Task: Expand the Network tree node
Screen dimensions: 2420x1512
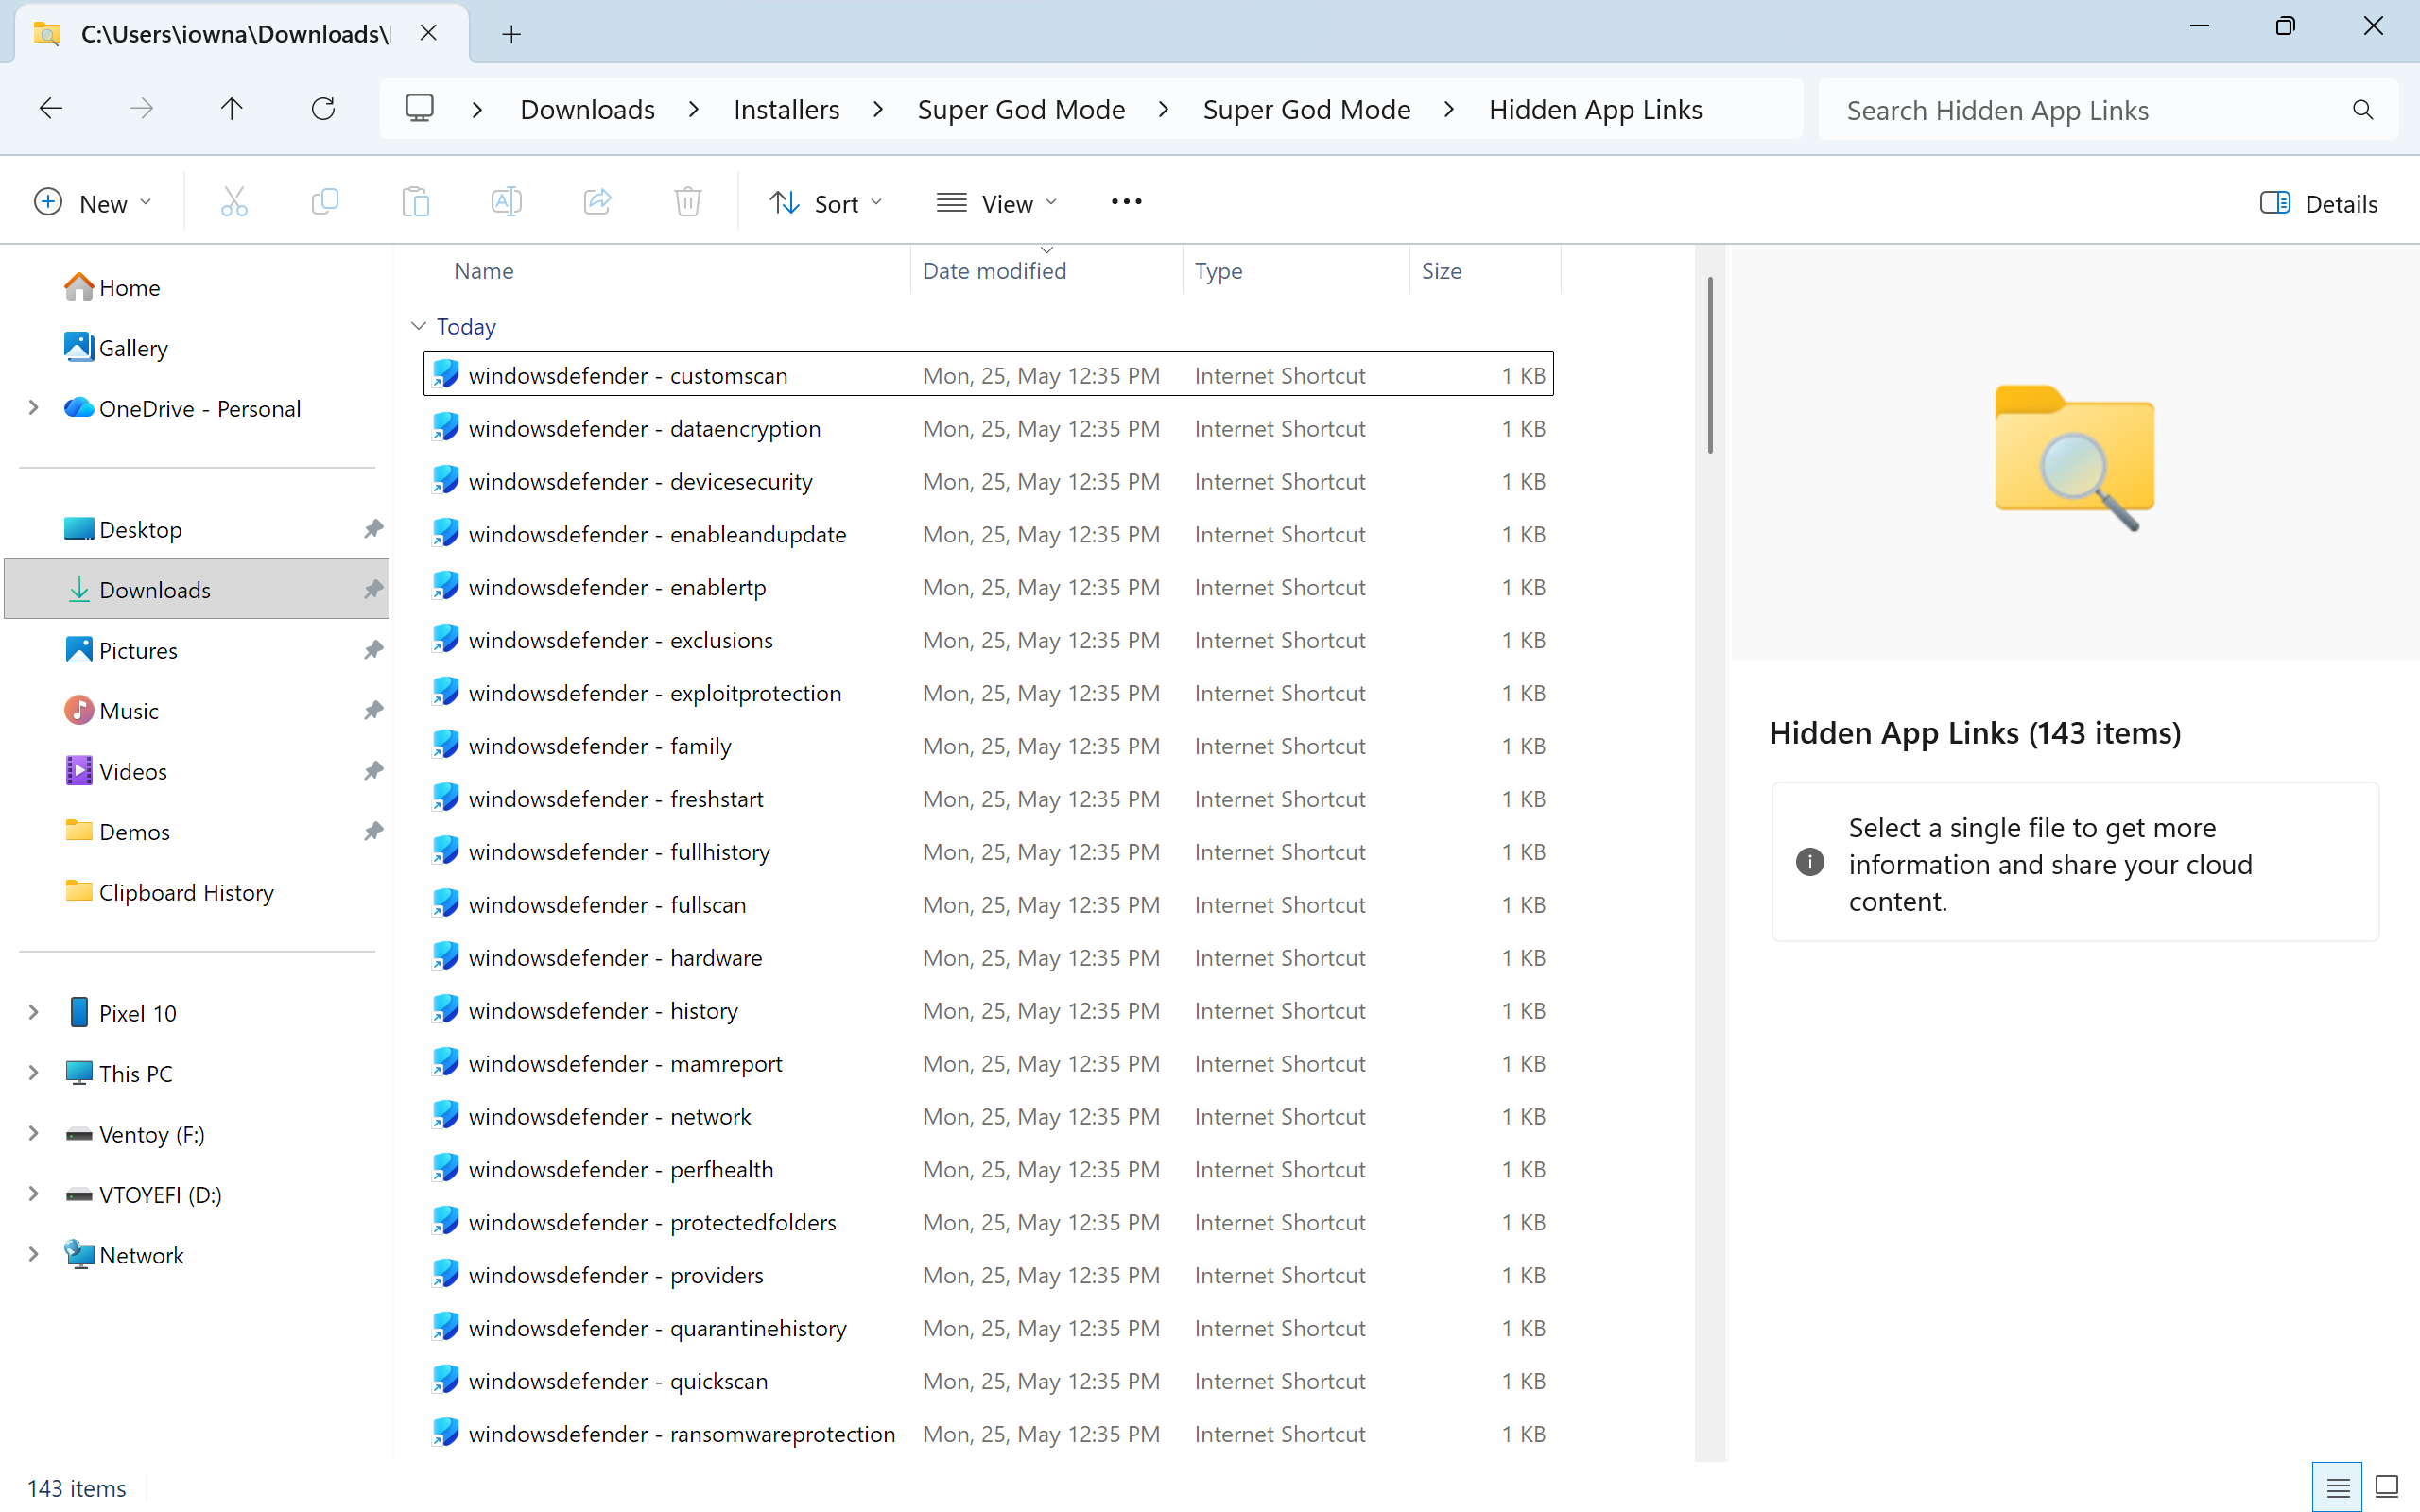Action: pyautogui.click(x=33, y=1255)
